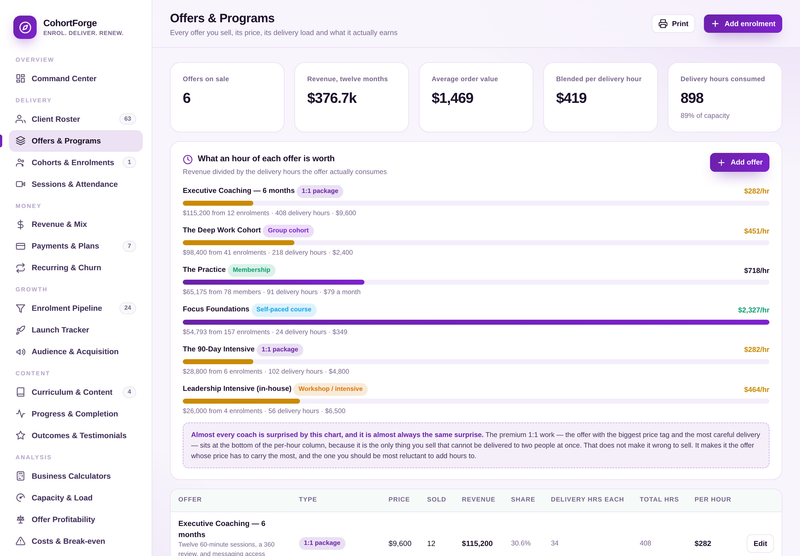Screen dimensions: 800x556
Task: Click the 24 badge on Enrolment Pipeline
Action: [x=128, y=308]
